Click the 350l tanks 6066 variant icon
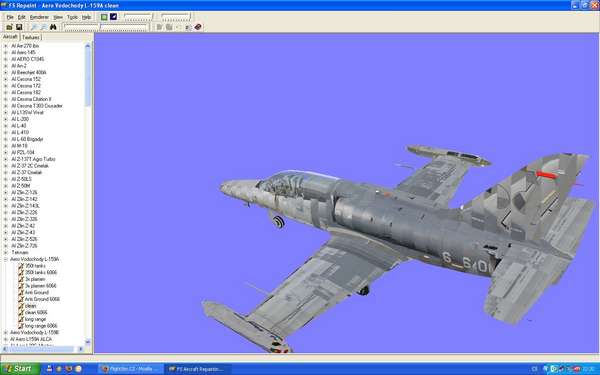The width and height of the screenshot is (600, 375). click(x=21, y=272)
